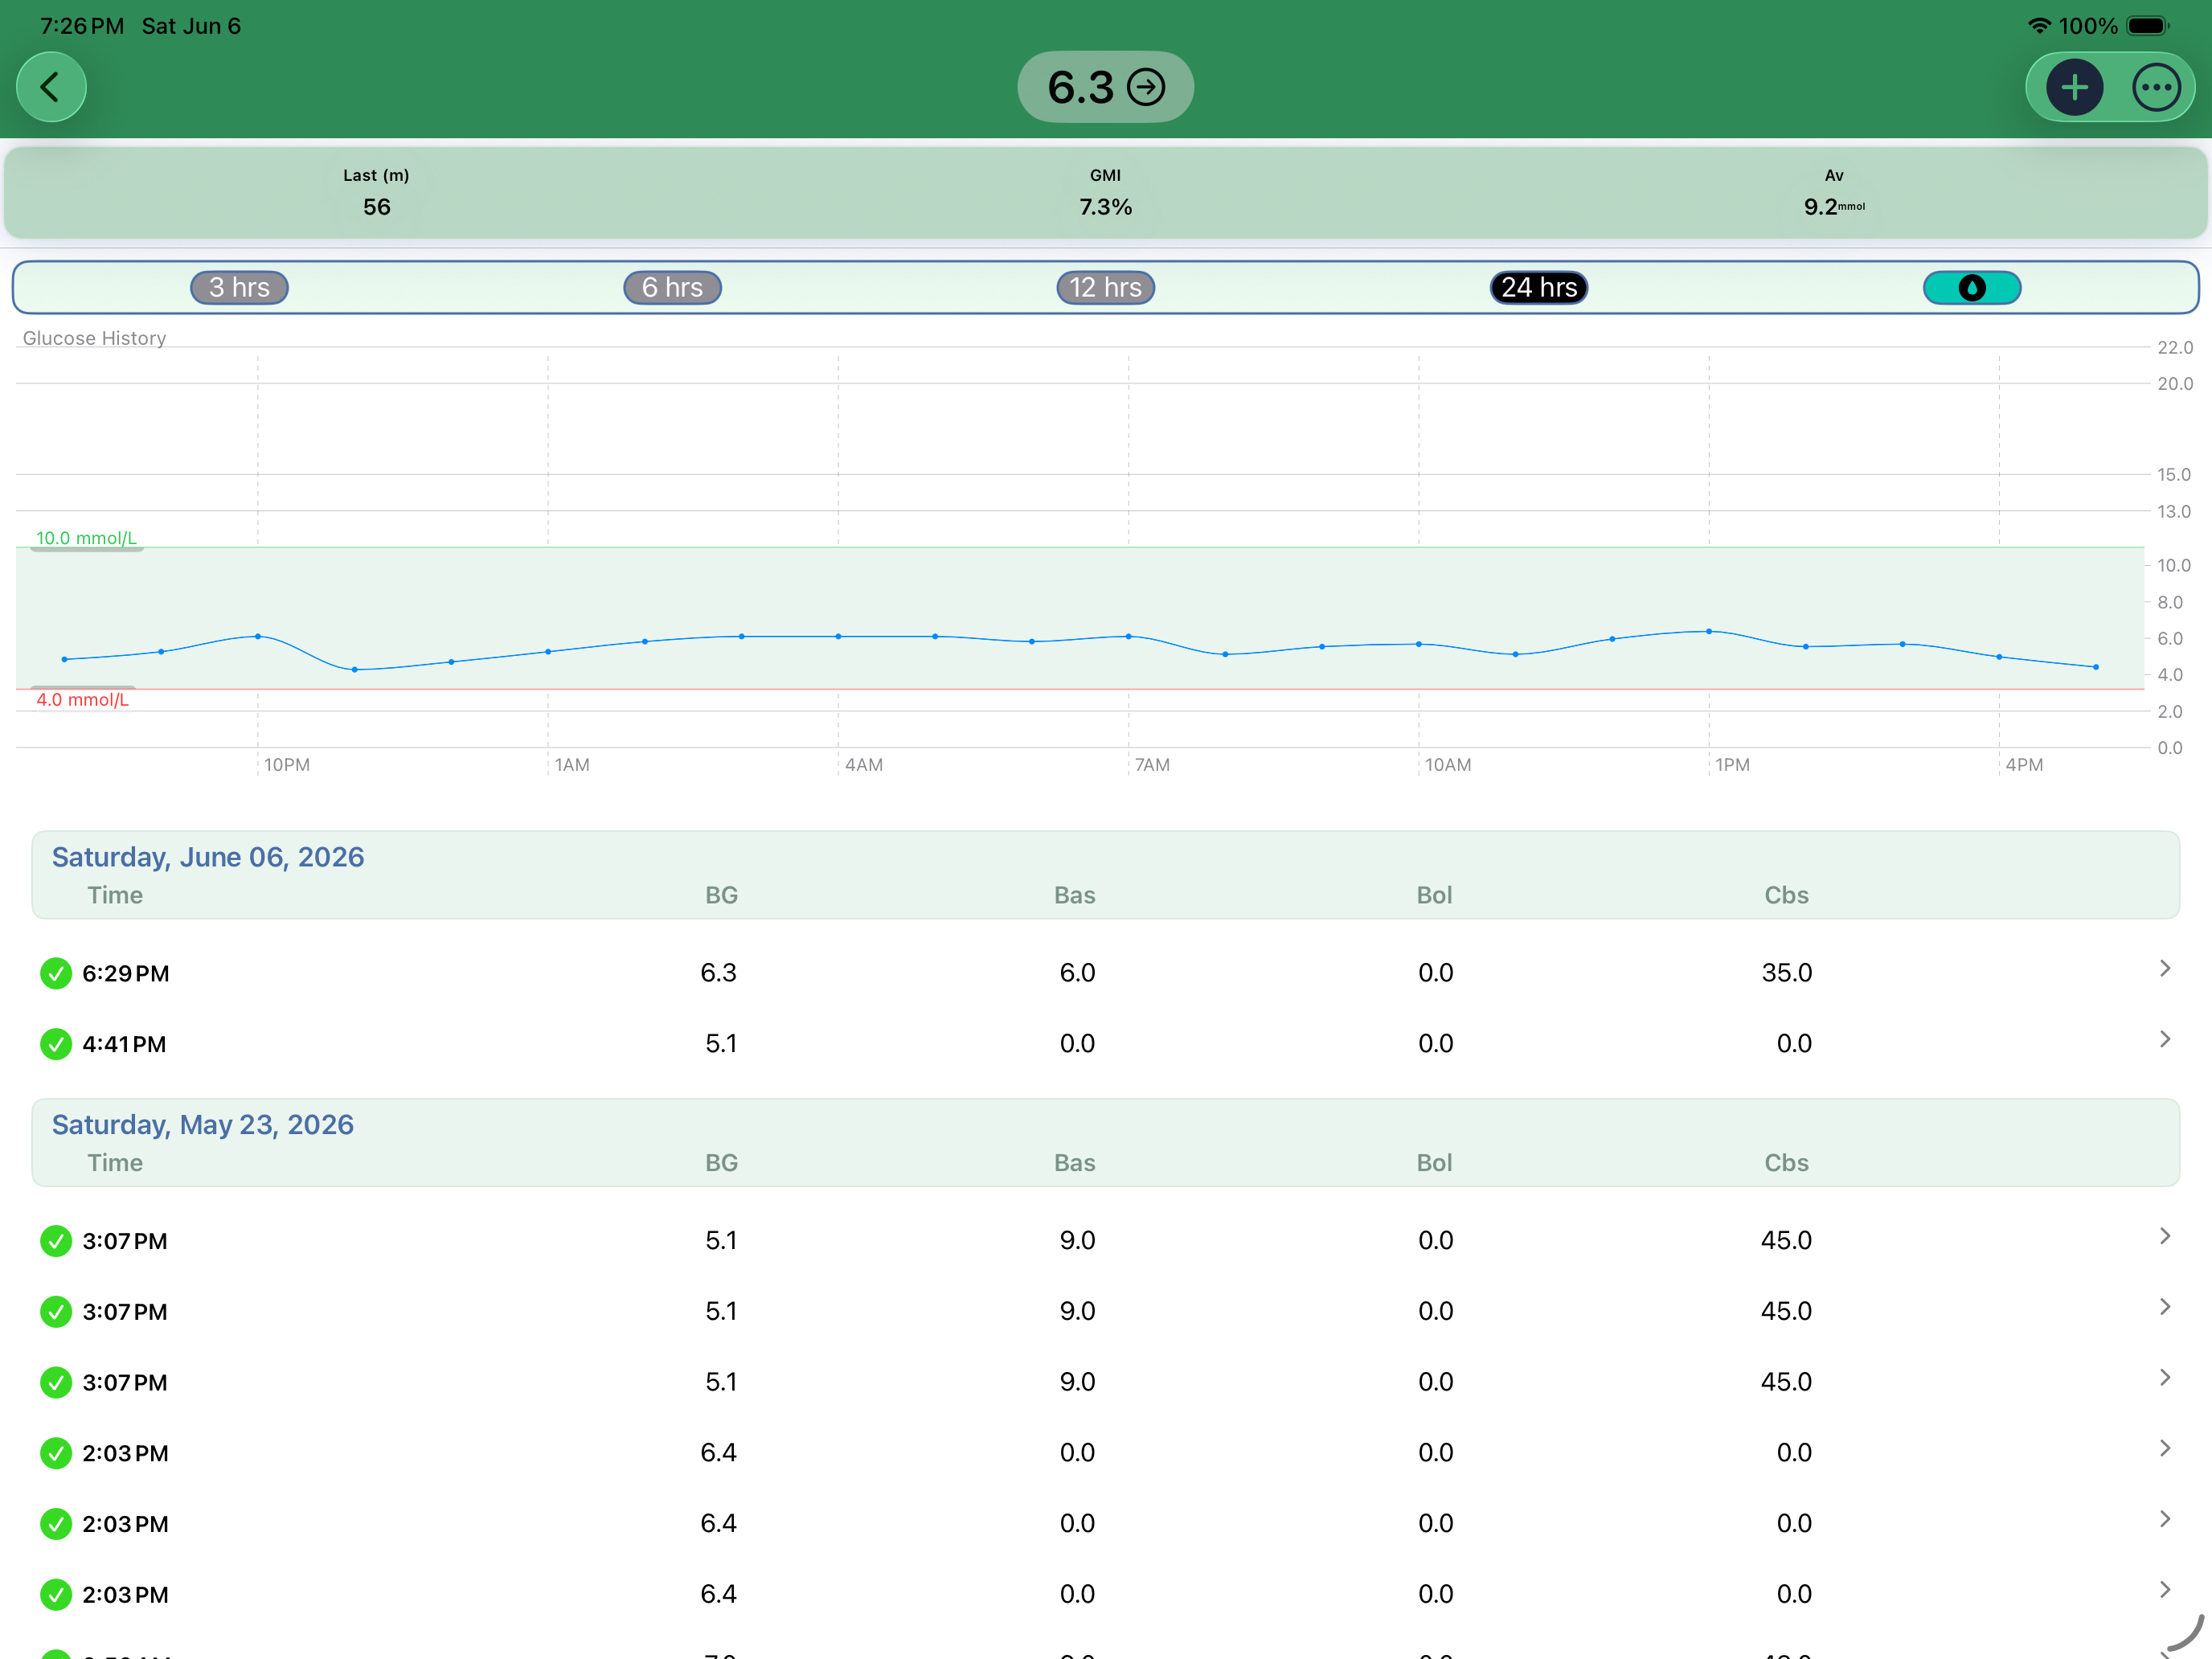Open details chevron for last 2:03 PM row
The image size is (2212, 1659).
click(2164, 1590)
